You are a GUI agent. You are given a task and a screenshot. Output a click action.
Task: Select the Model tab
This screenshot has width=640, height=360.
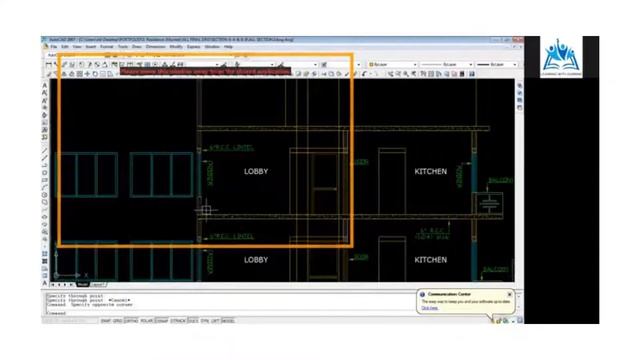click(x=82, y=284)
